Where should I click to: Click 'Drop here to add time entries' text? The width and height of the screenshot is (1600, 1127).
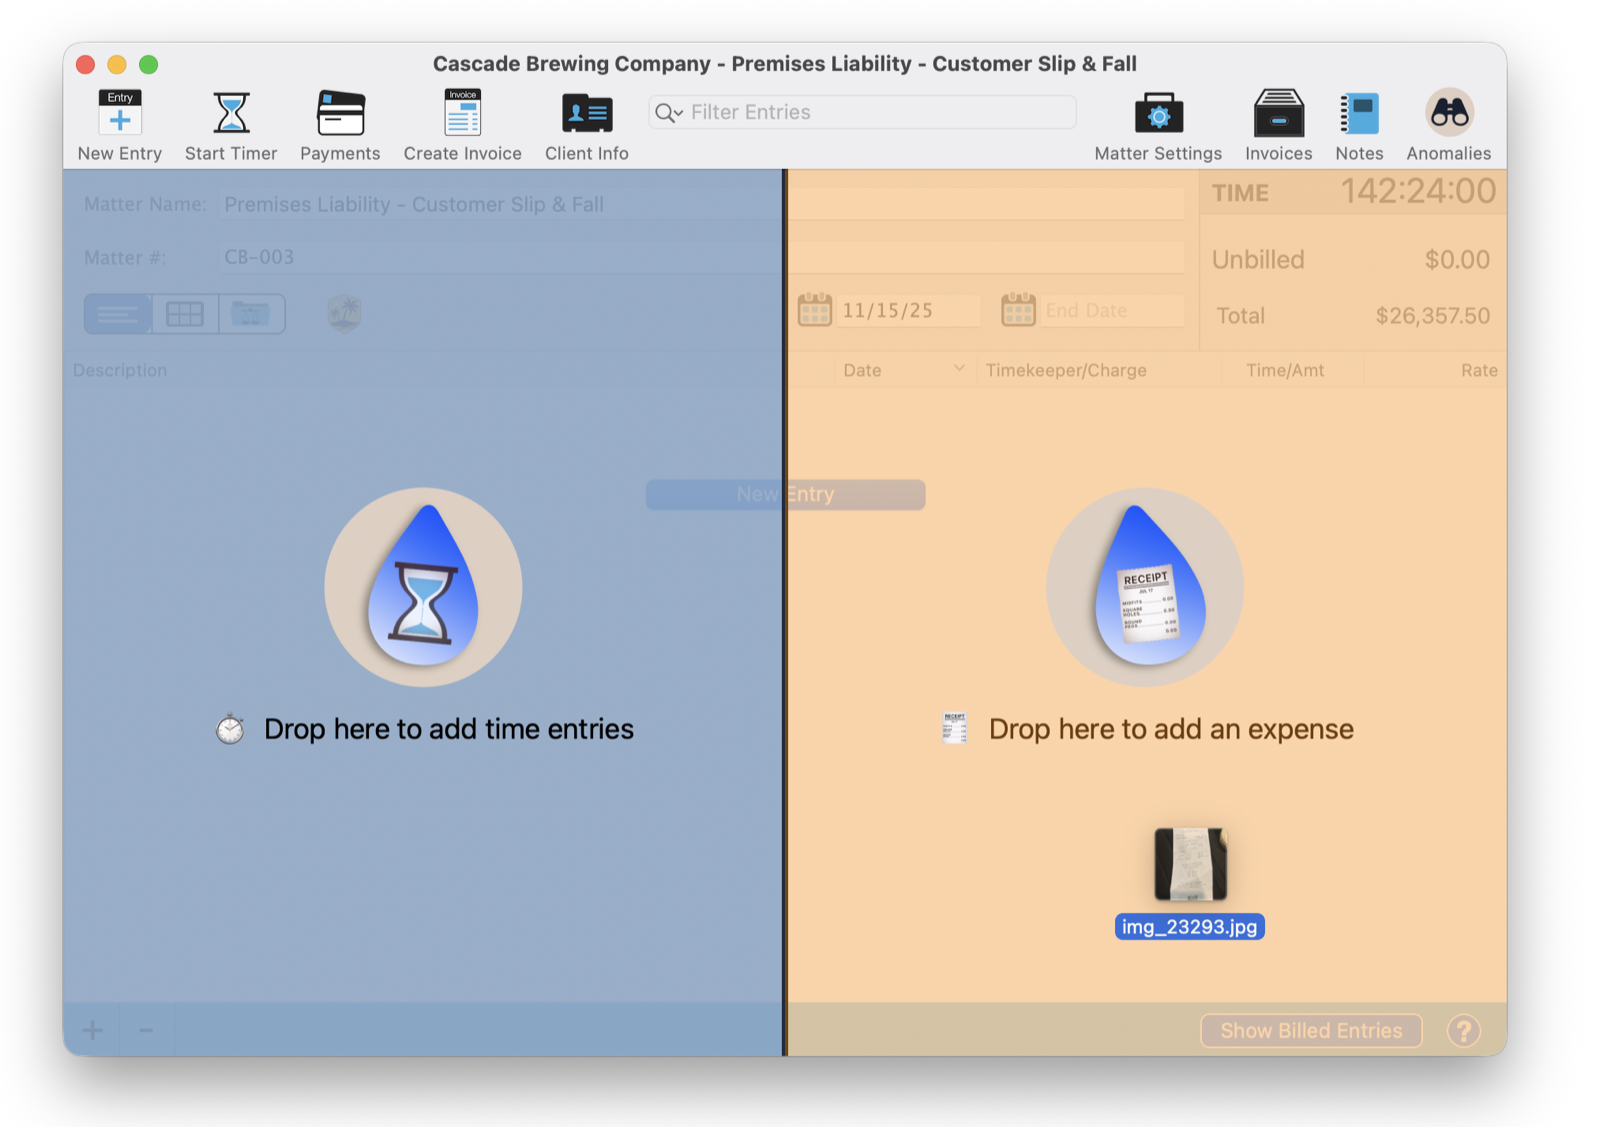tap(449, 729)
